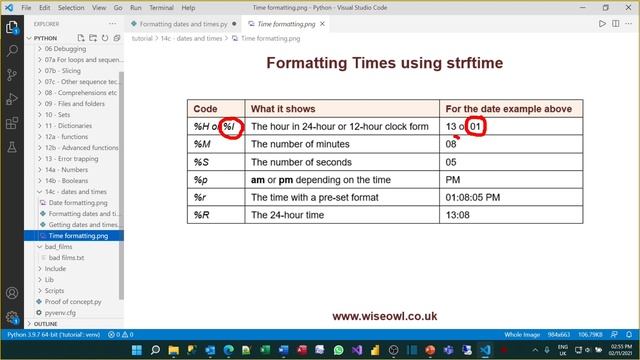Screen dimensions: 640x360
Task: Open the Help menu
Action: pos(188,8)
